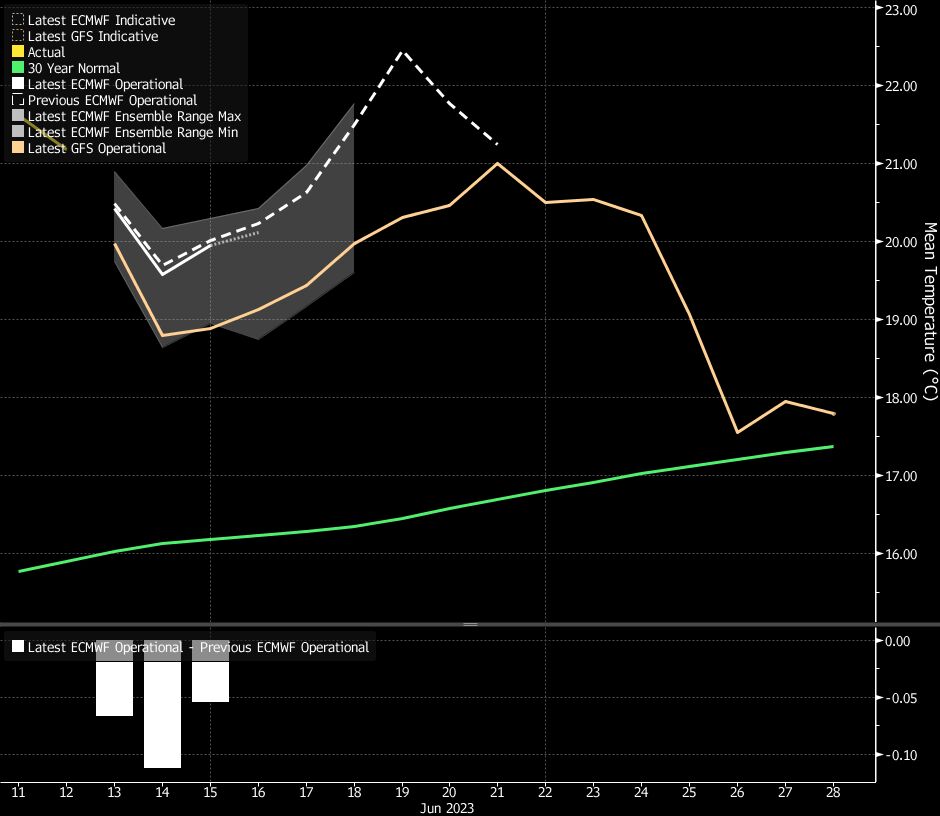Click the dashed Previous ECMWF Operational legend icon
The height and width of the screenshot is (816, 940).
(18, 100)
